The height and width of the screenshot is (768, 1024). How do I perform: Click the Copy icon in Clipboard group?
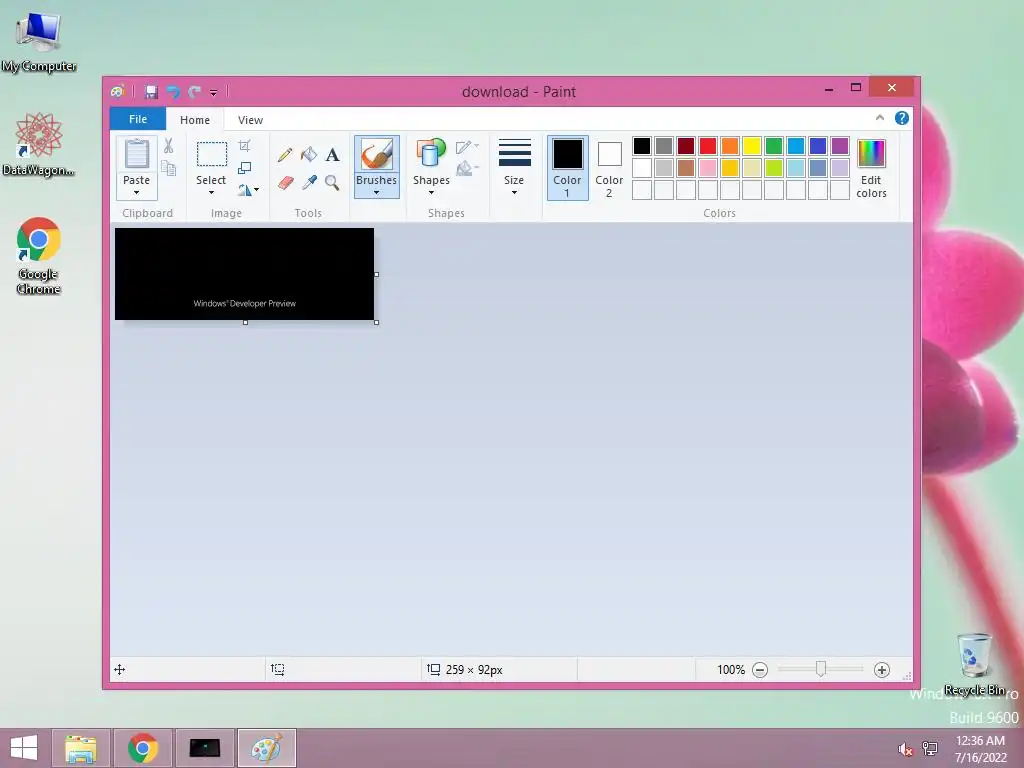point(168,169)
